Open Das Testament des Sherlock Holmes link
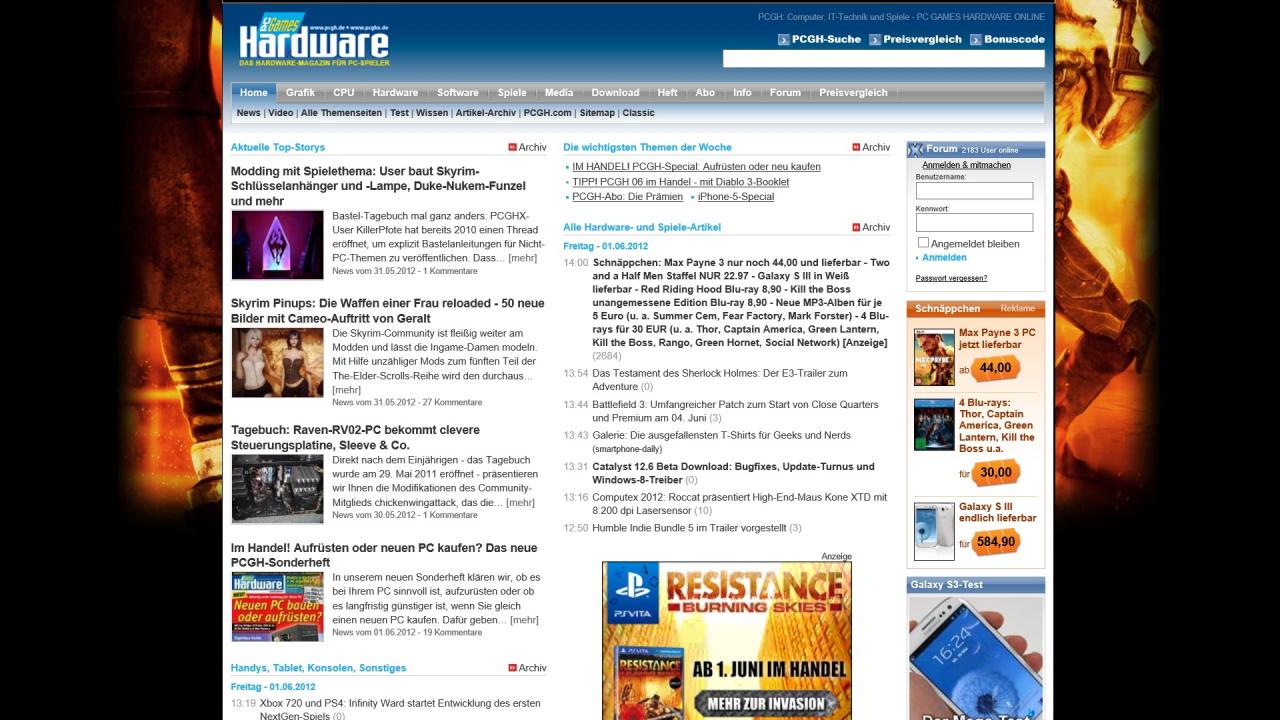The image size is (1280, 720). point(719,380)
